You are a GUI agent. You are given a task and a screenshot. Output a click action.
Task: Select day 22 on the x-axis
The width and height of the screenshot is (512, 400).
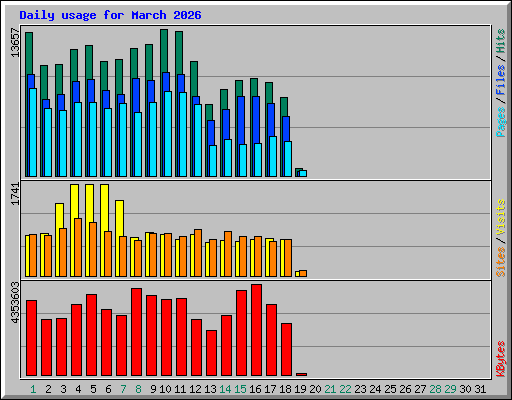tap(345, 389)
